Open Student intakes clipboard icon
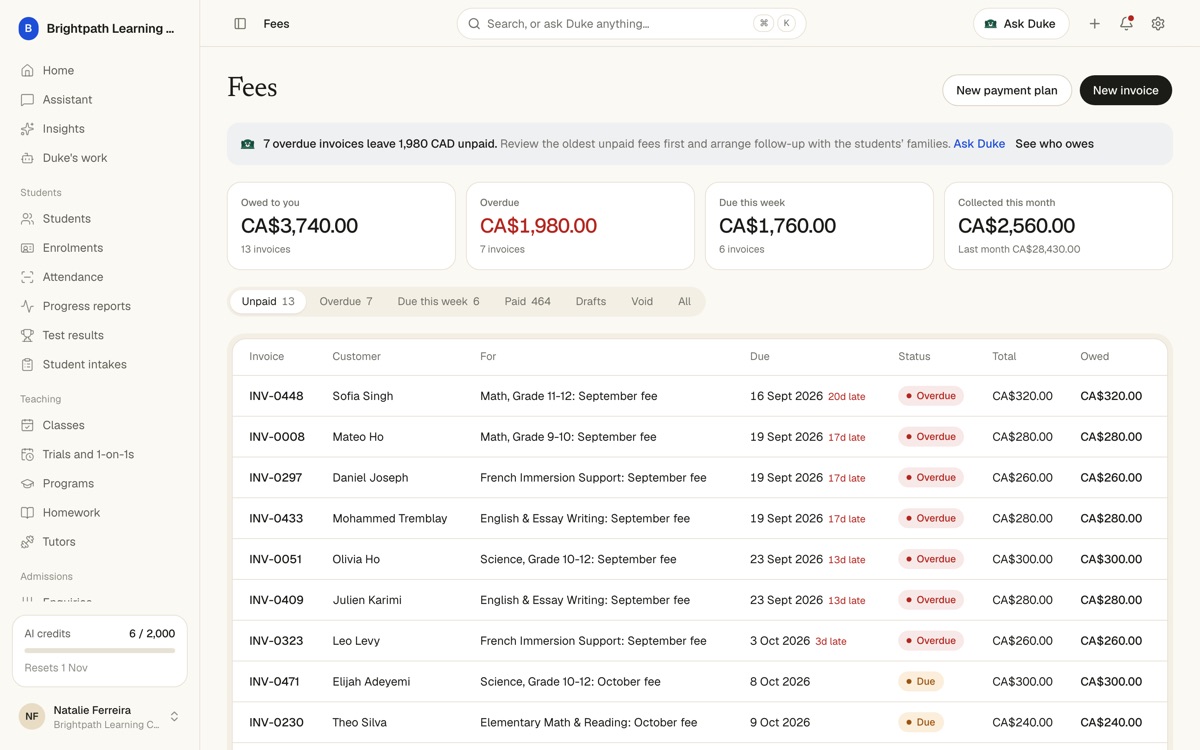The width and height of the screenshot is (1200, 750). 27,364
